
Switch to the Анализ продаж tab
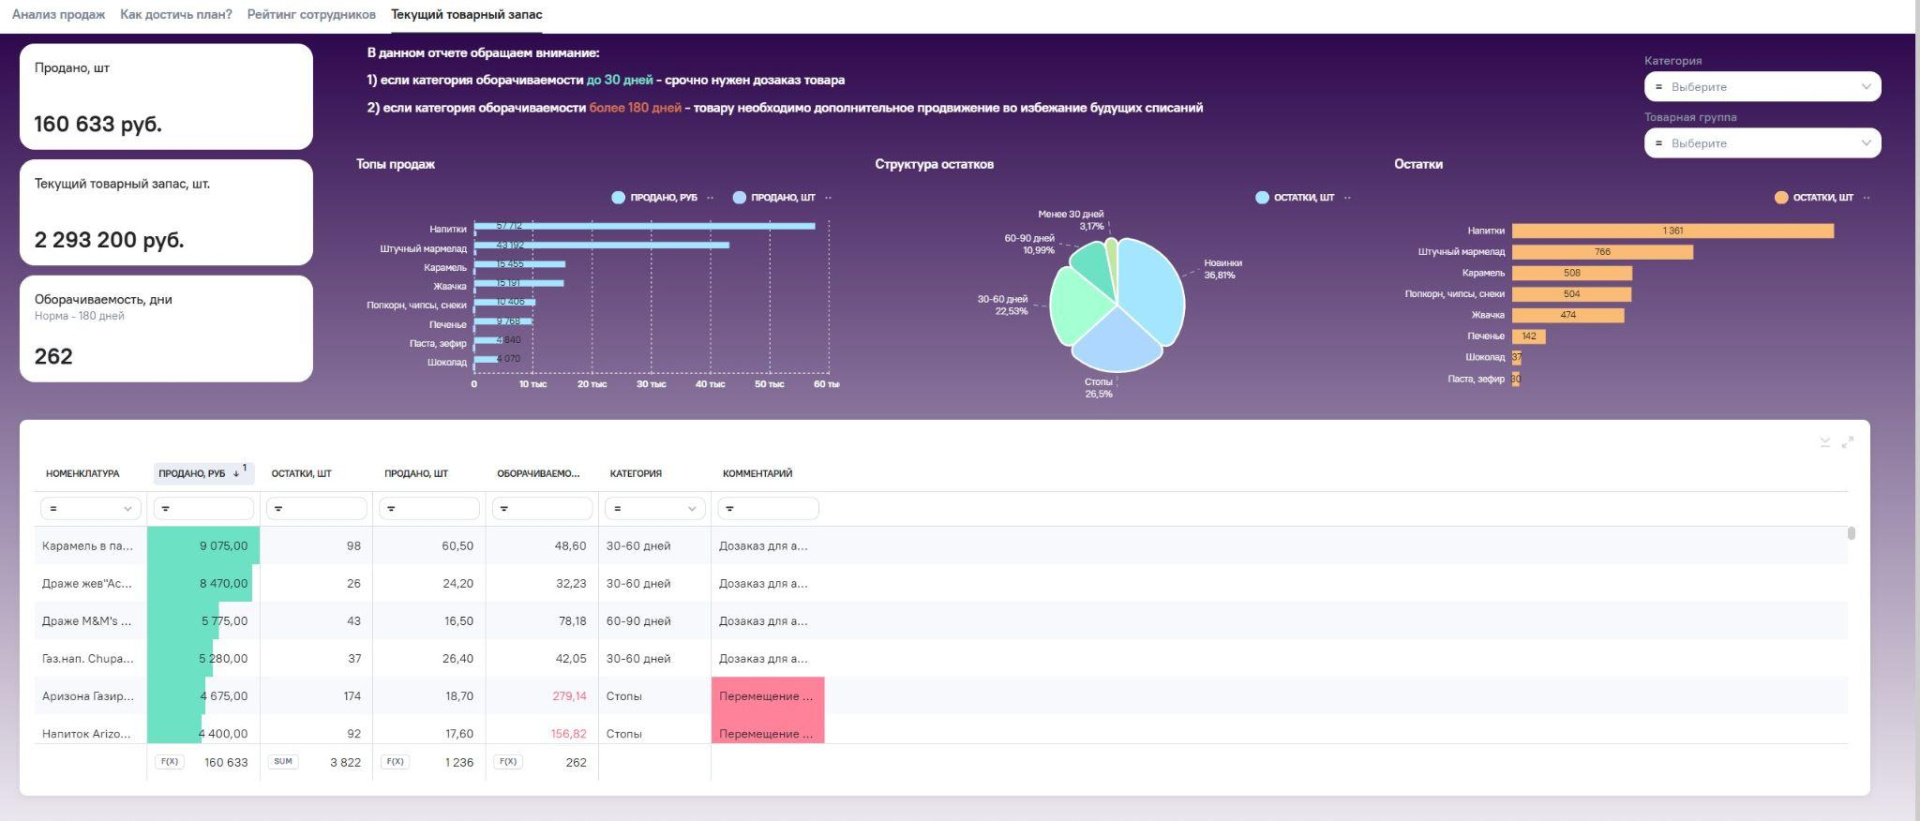coord(58,15)
